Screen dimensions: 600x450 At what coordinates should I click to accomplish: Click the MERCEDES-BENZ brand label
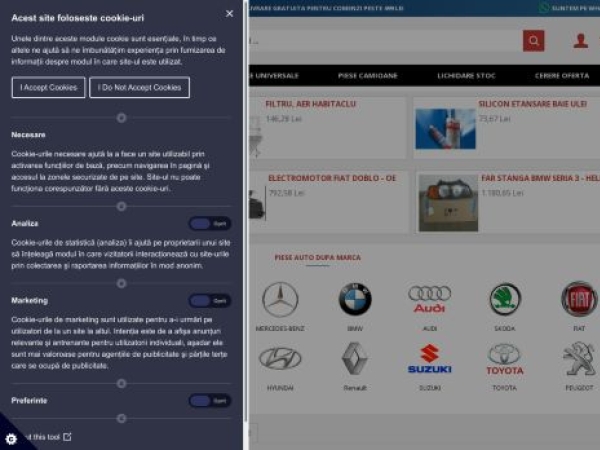280,328
